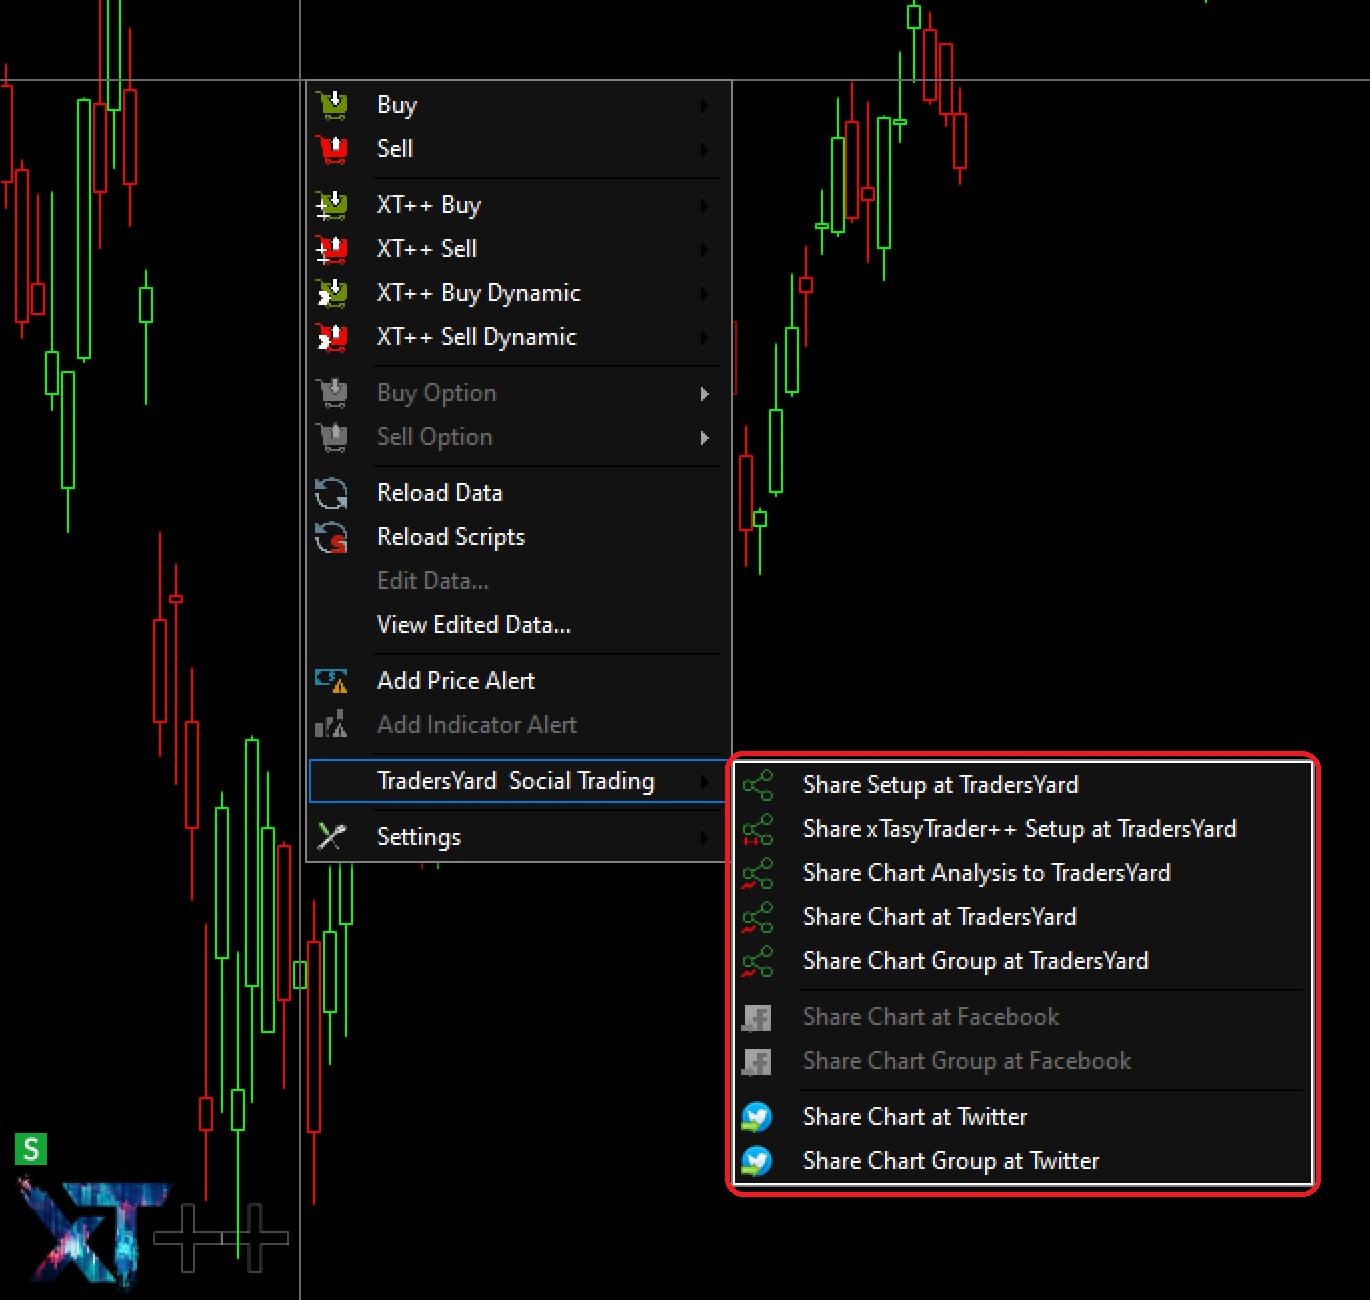The width and height of the screenshot is (1370, 1300).
Task: Expand the Settings submenu arrow
Action: (705, 837)
